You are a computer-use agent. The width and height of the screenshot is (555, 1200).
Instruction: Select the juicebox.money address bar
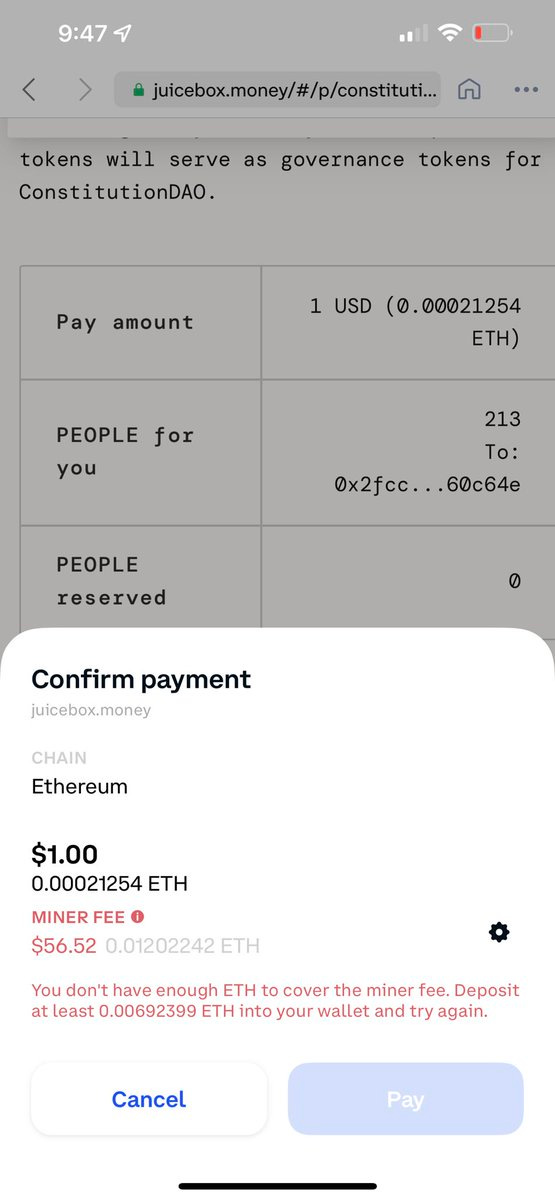coord(278,90)
